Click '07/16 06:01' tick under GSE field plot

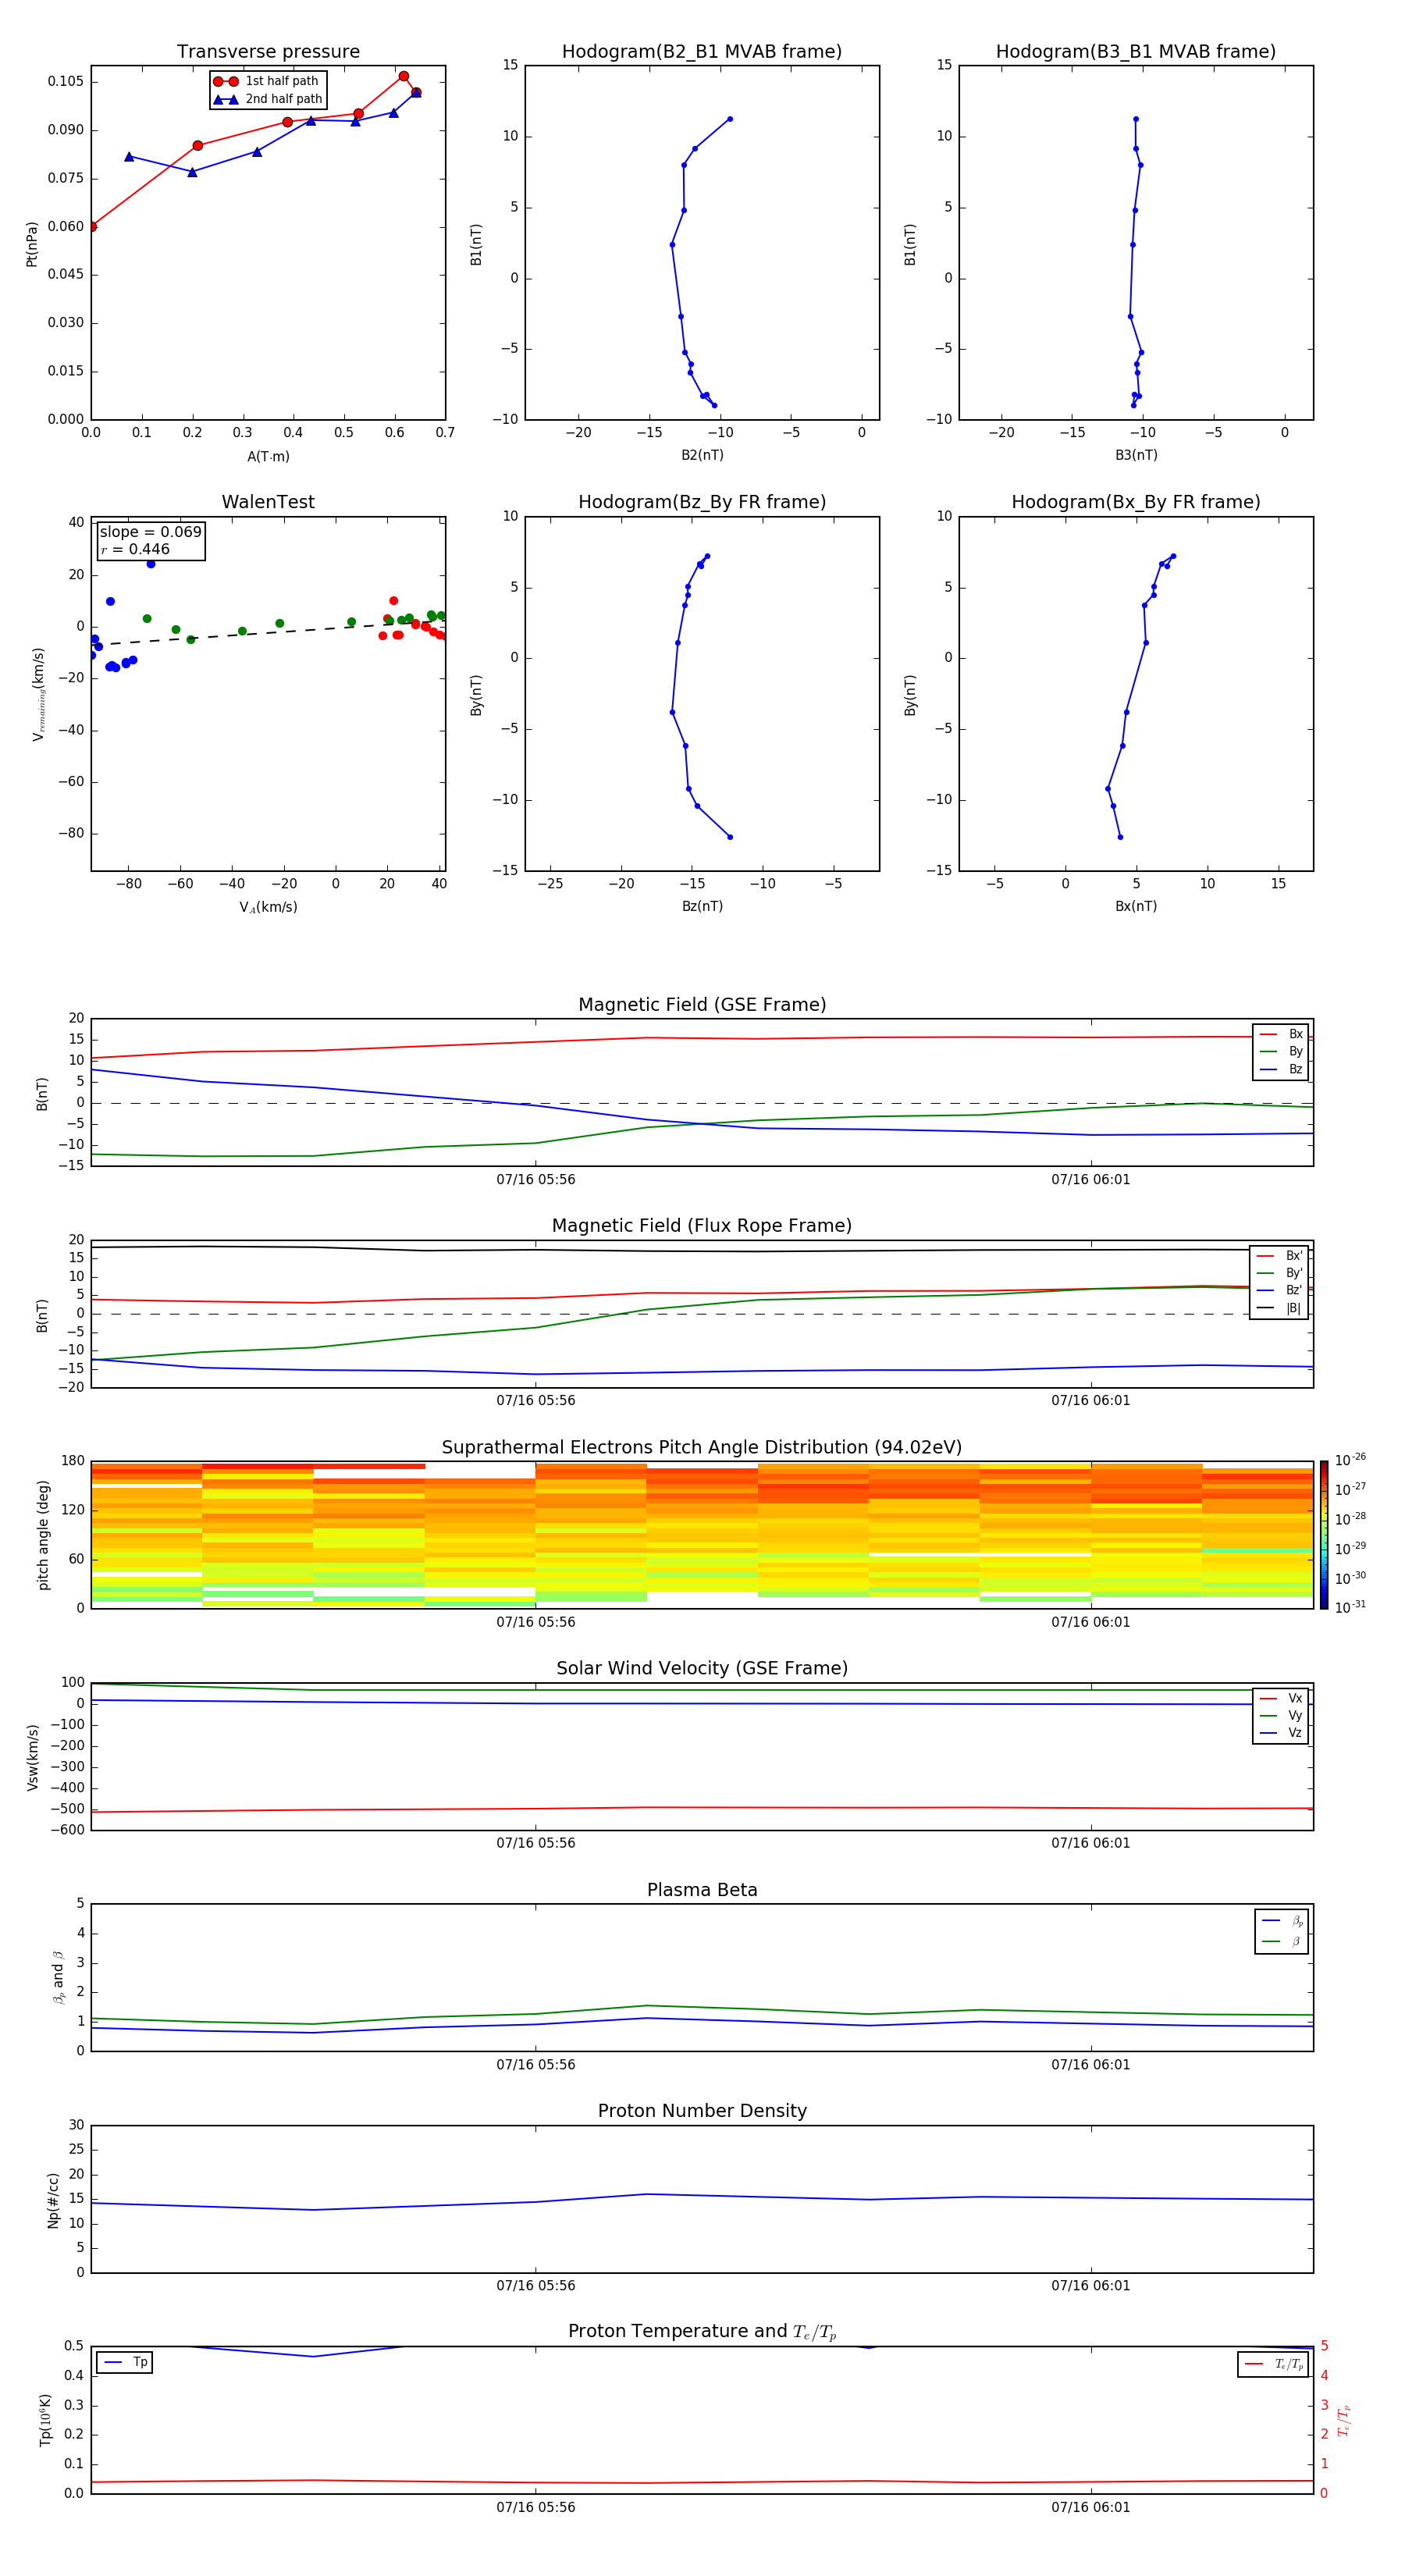pos(1091,1180)
